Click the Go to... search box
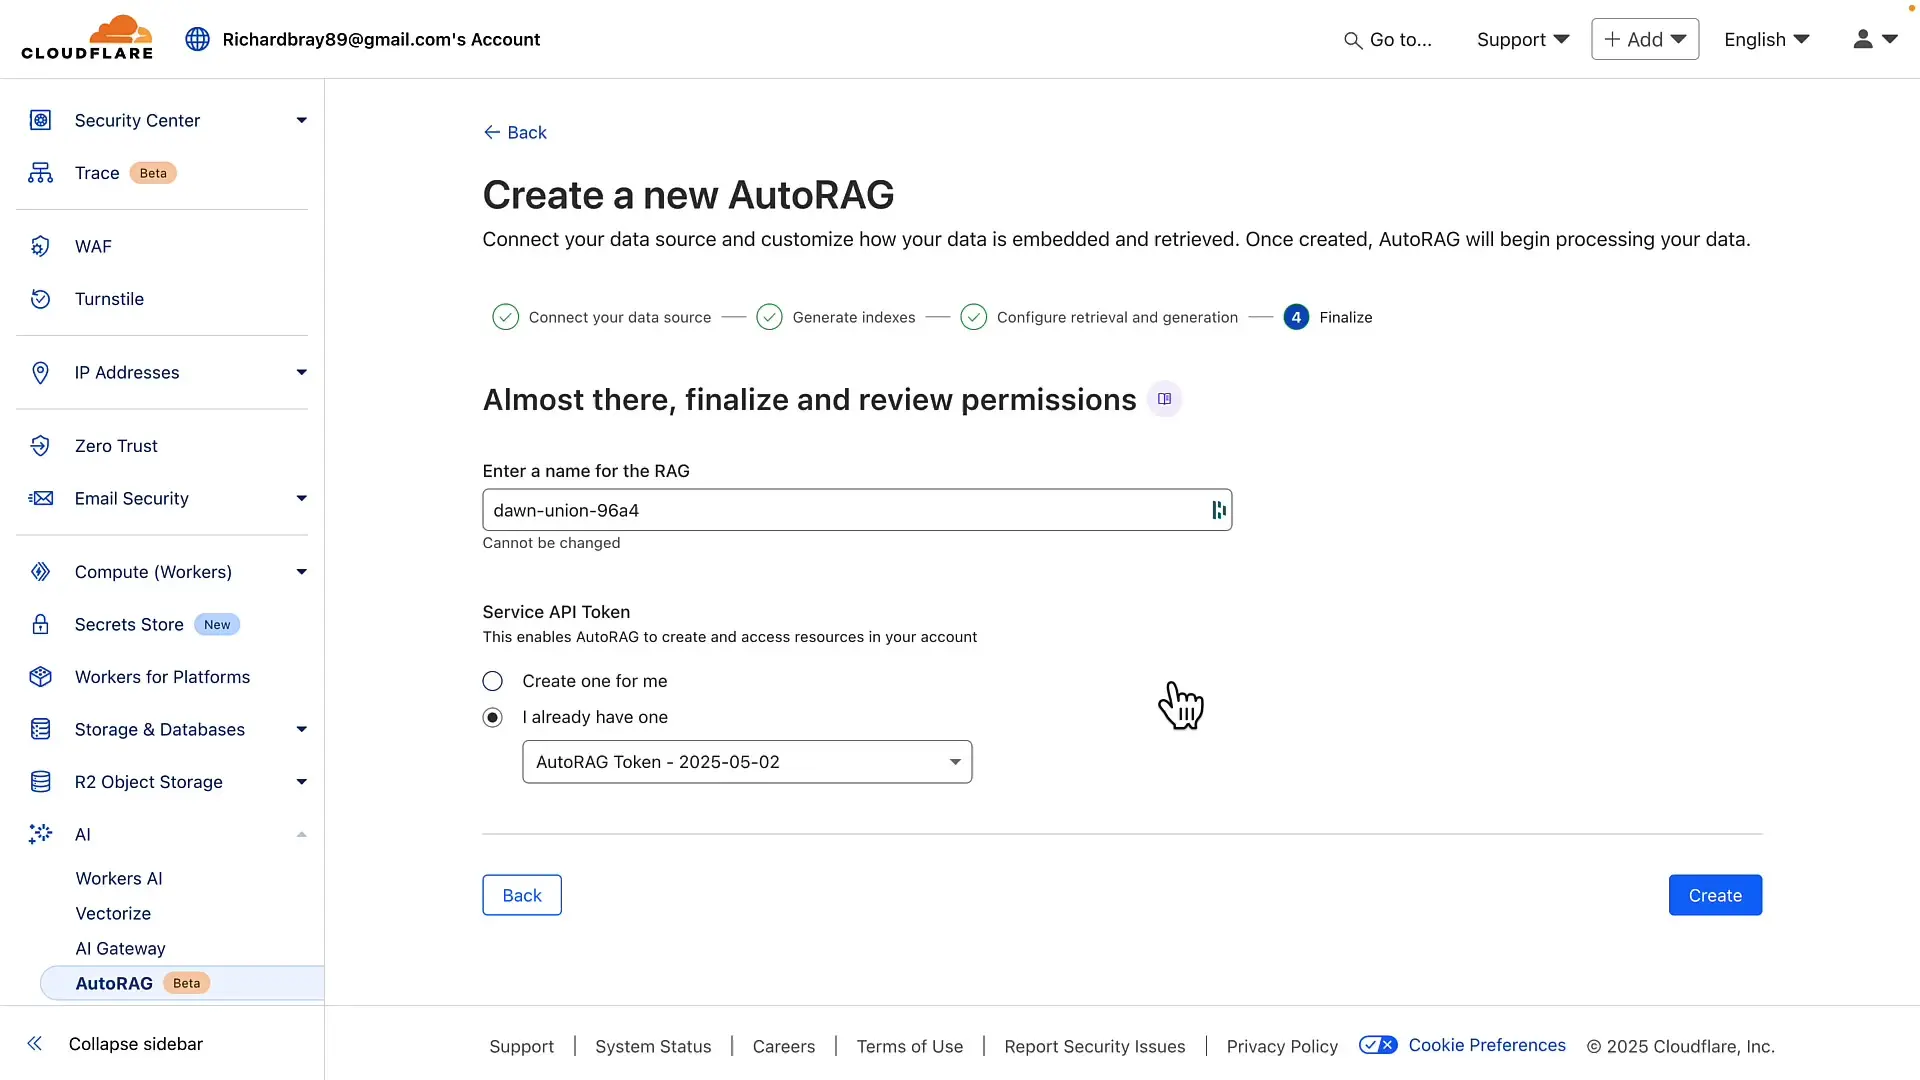This screenshot has height=1080, width=1920. point(1387,39)
